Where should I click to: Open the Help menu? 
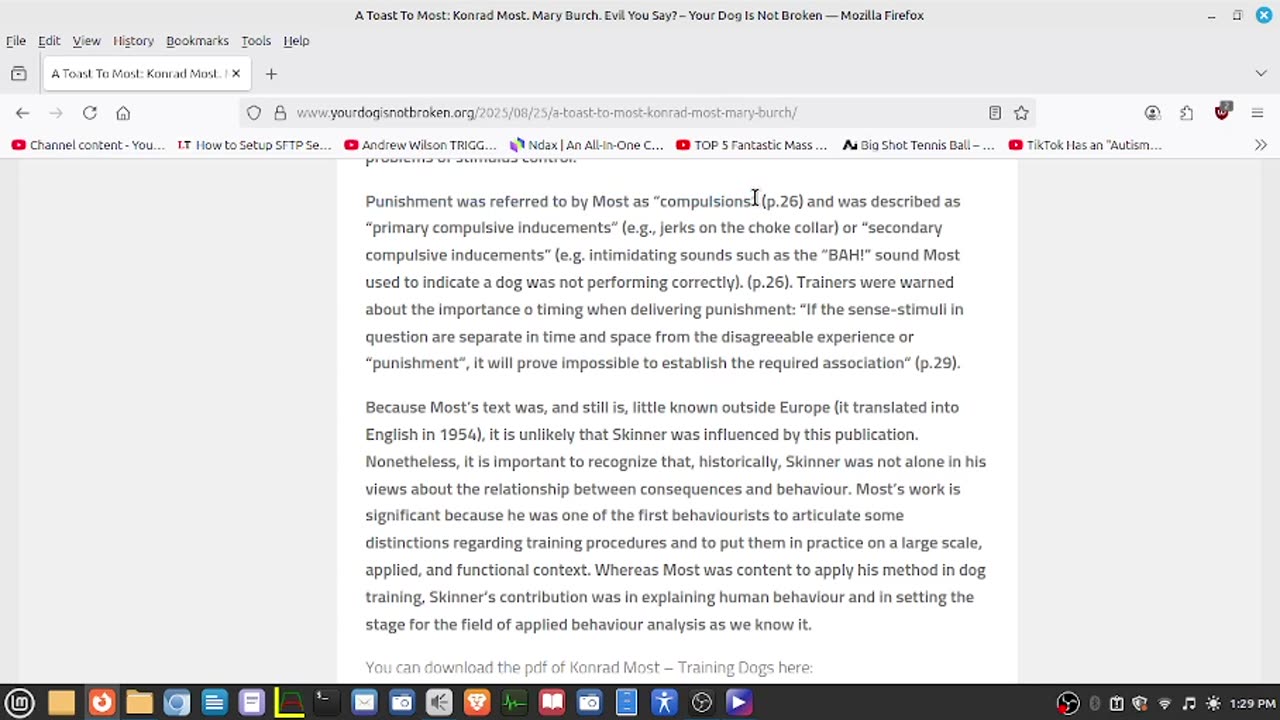(296, 41)
